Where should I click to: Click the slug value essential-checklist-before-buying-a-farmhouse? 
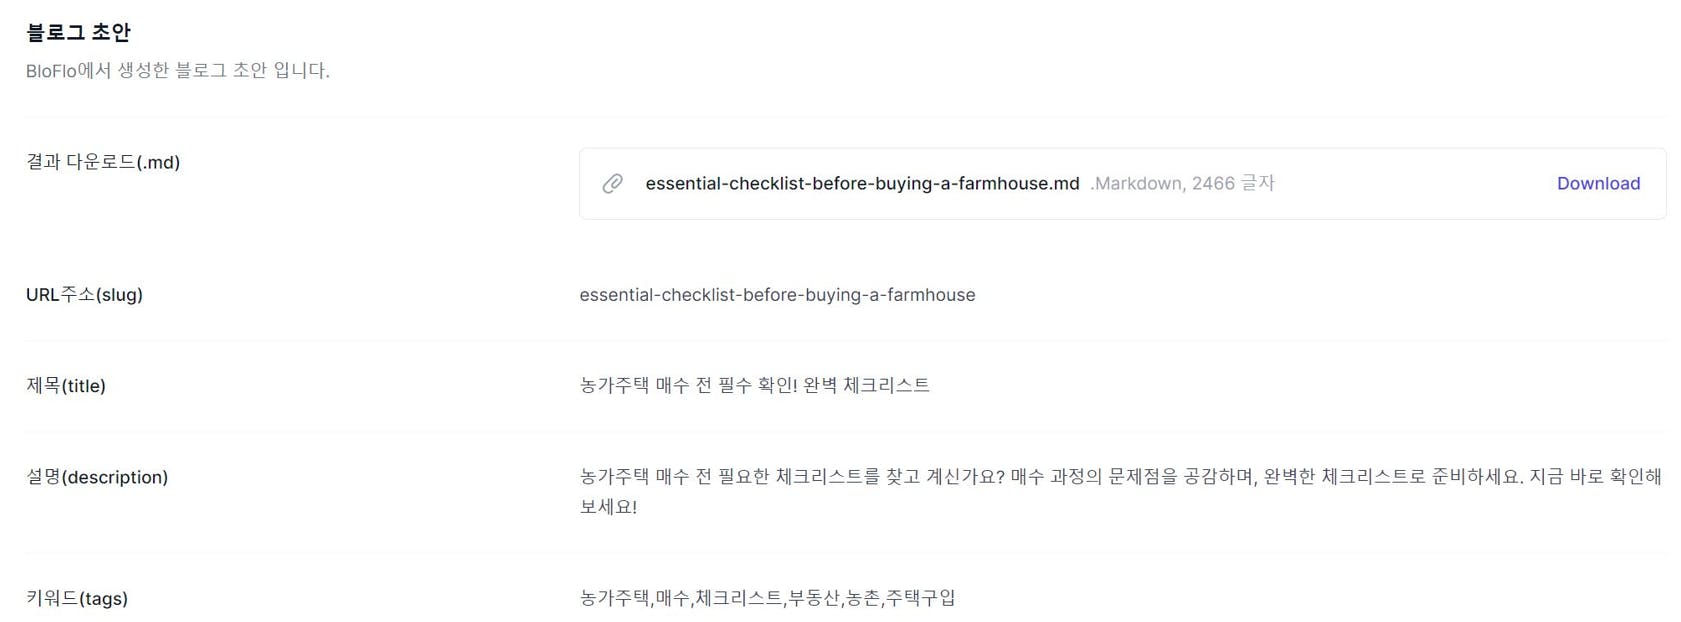pos(777,295)
